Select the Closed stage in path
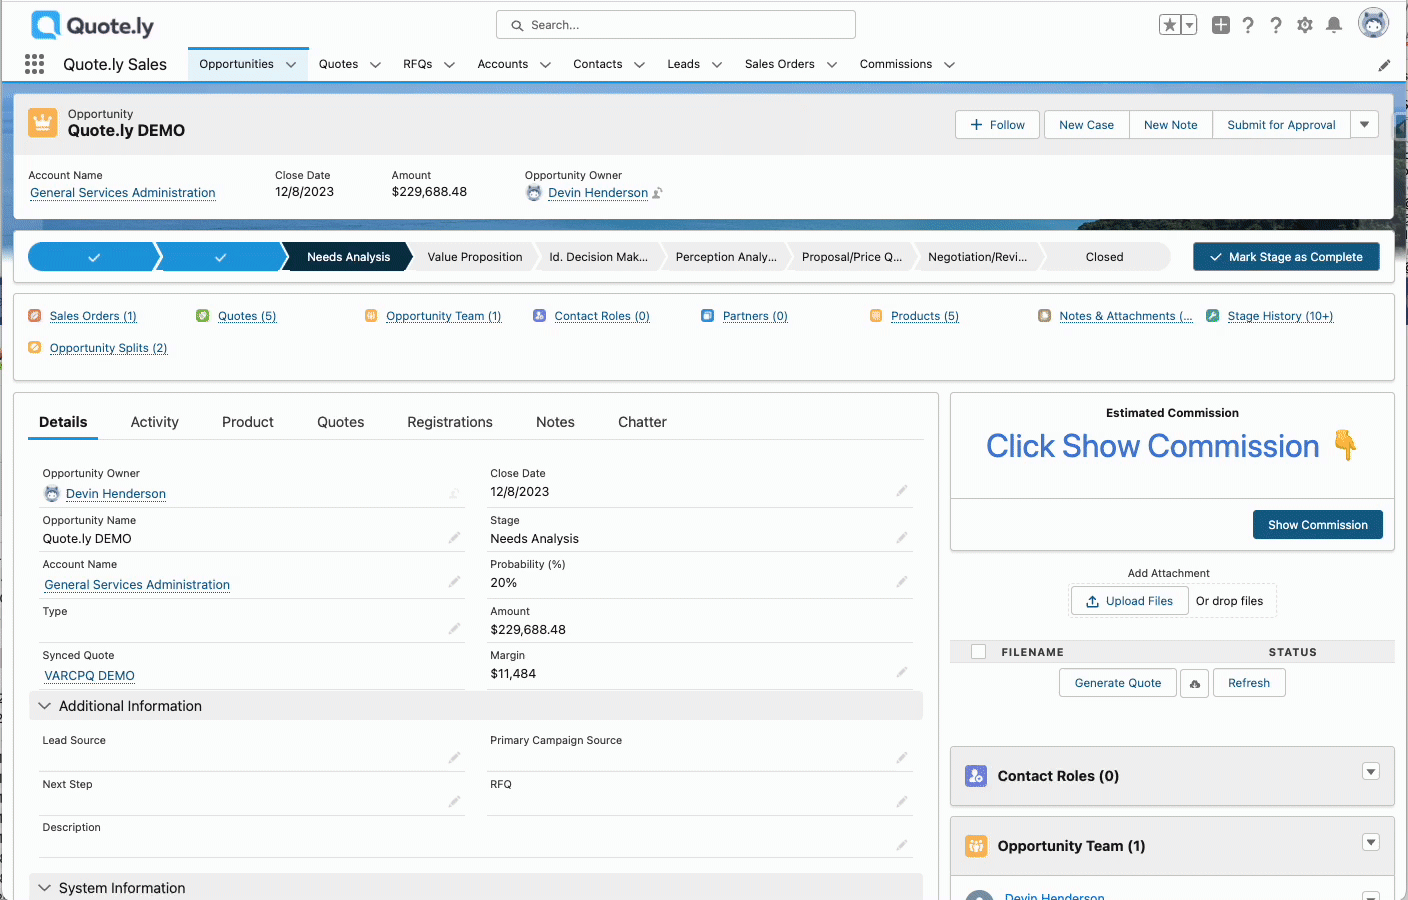The height and width of the screenshot is (900, 1408). (1105, 257)
